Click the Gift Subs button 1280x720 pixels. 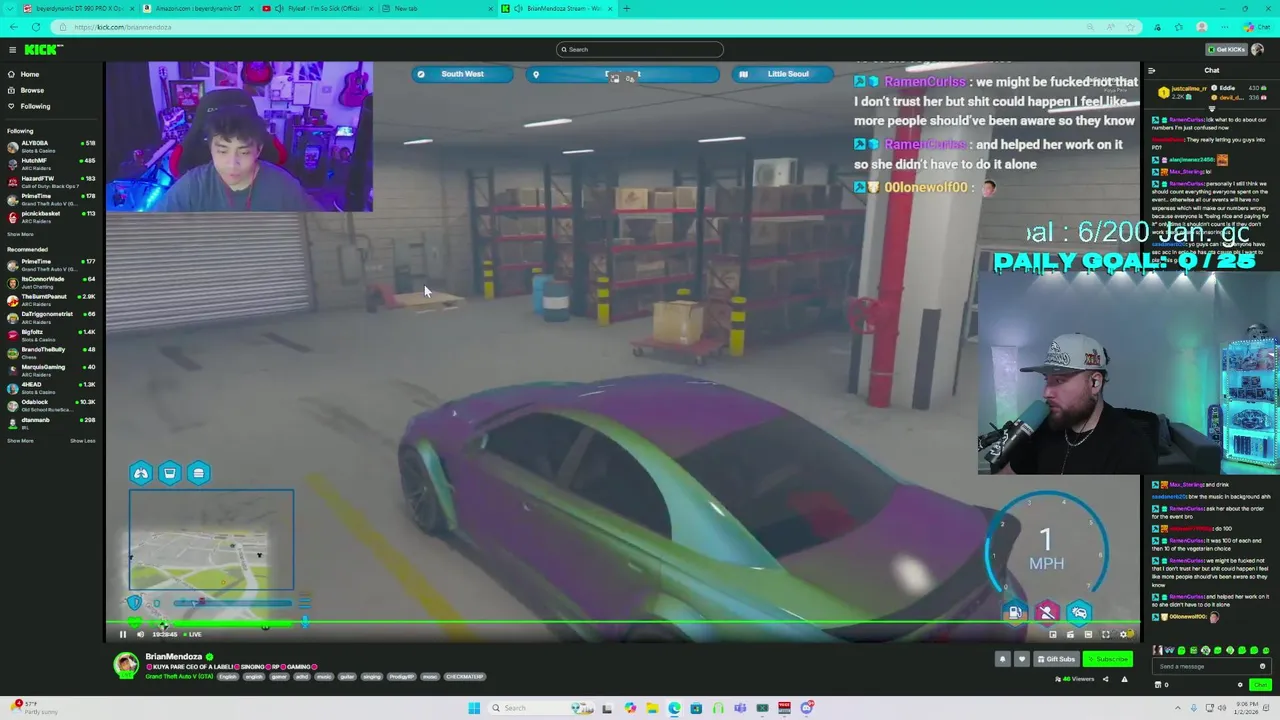[1056, 659]
